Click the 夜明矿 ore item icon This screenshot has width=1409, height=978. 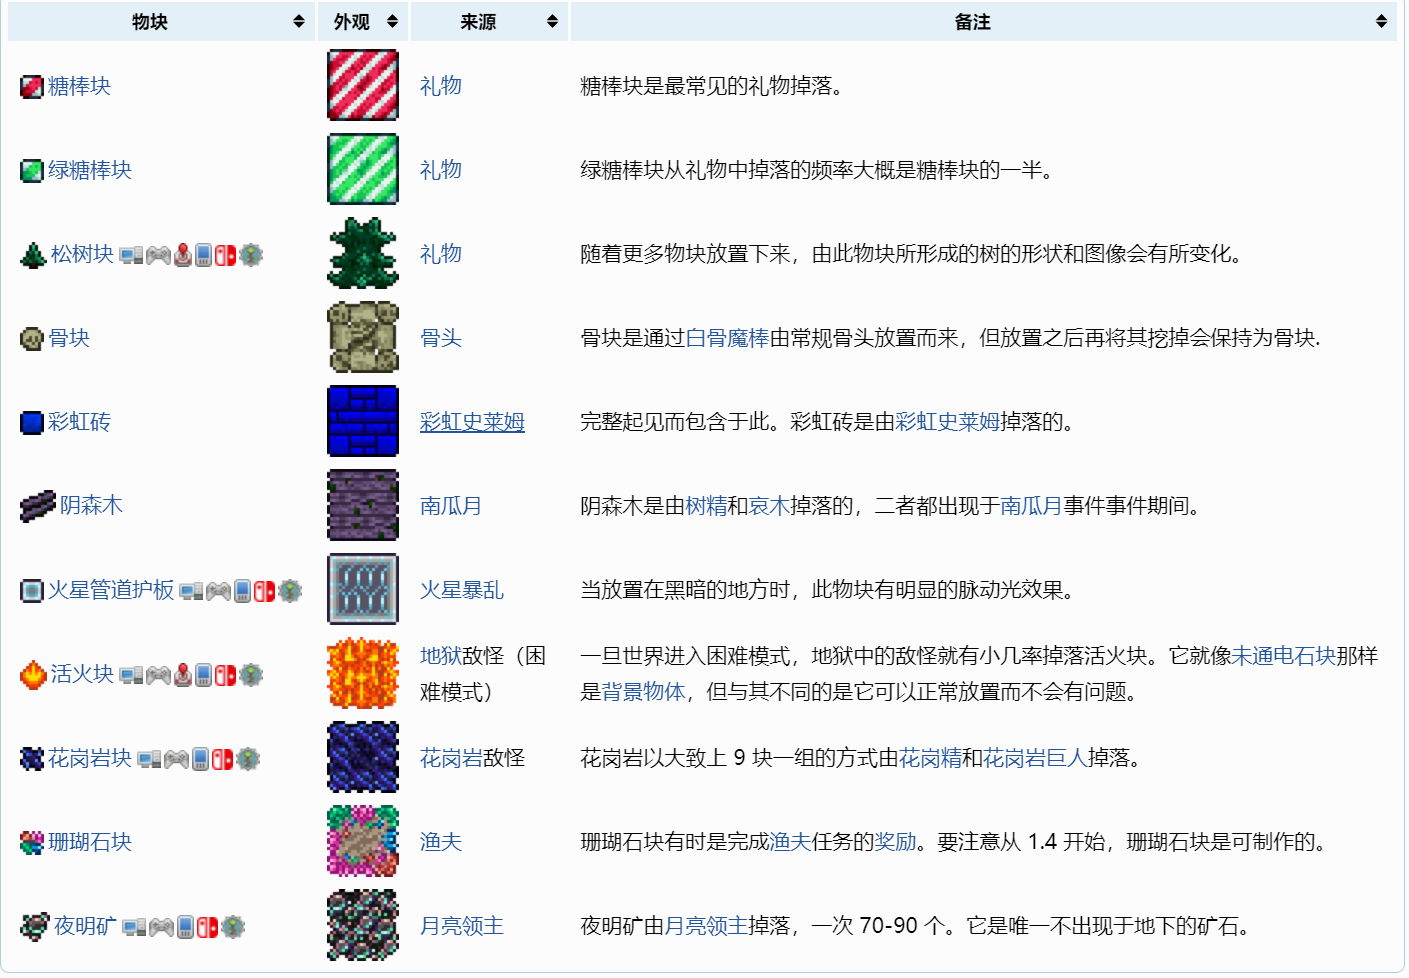(34, 927)
